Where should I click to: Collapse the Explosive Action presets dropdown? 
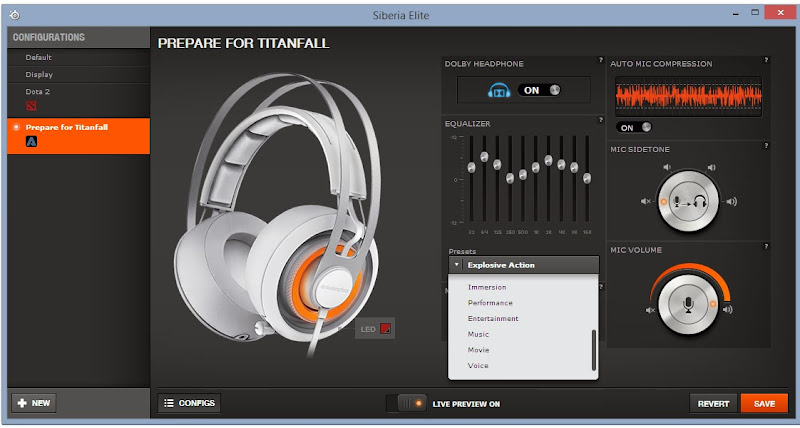pos(523,265)
